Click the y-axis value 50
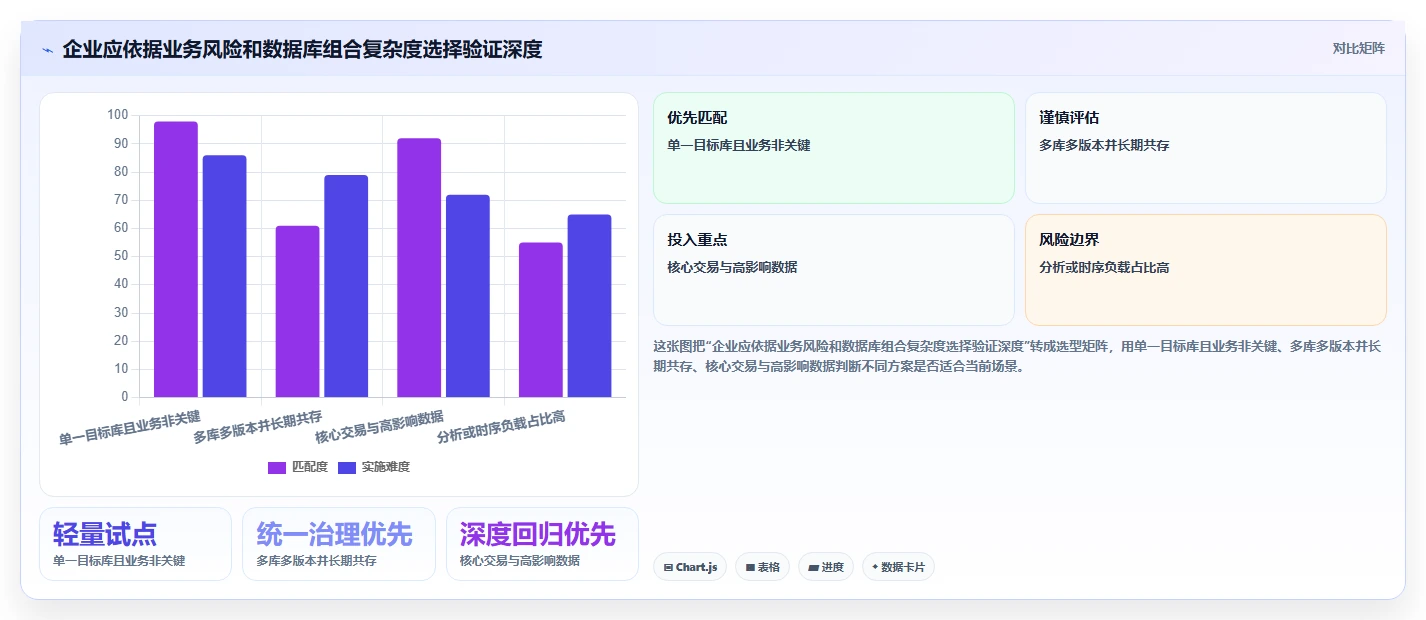Screen dimensions: 1426x620 (121, 256)
